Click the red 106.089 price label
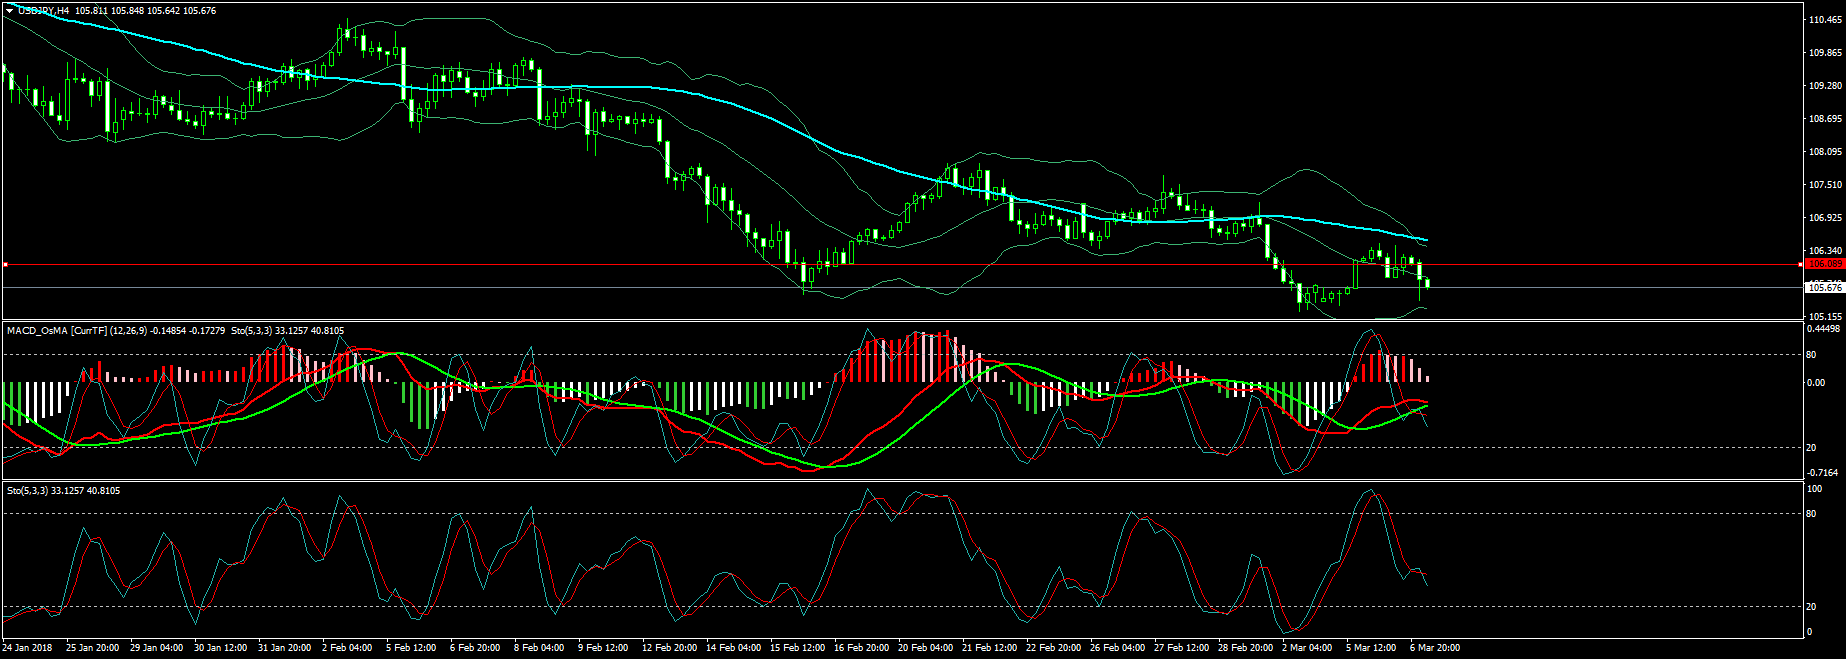The width and height of the screenshot is (1846, 659). [x=1825, y=264]
